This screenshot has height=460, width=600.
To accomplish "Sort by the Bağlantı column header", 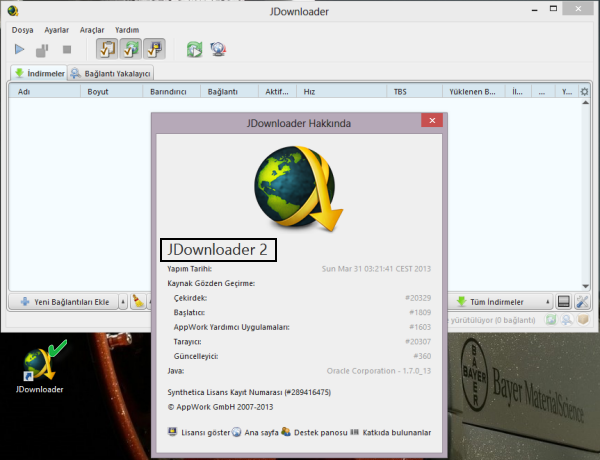I will point(229,92).
